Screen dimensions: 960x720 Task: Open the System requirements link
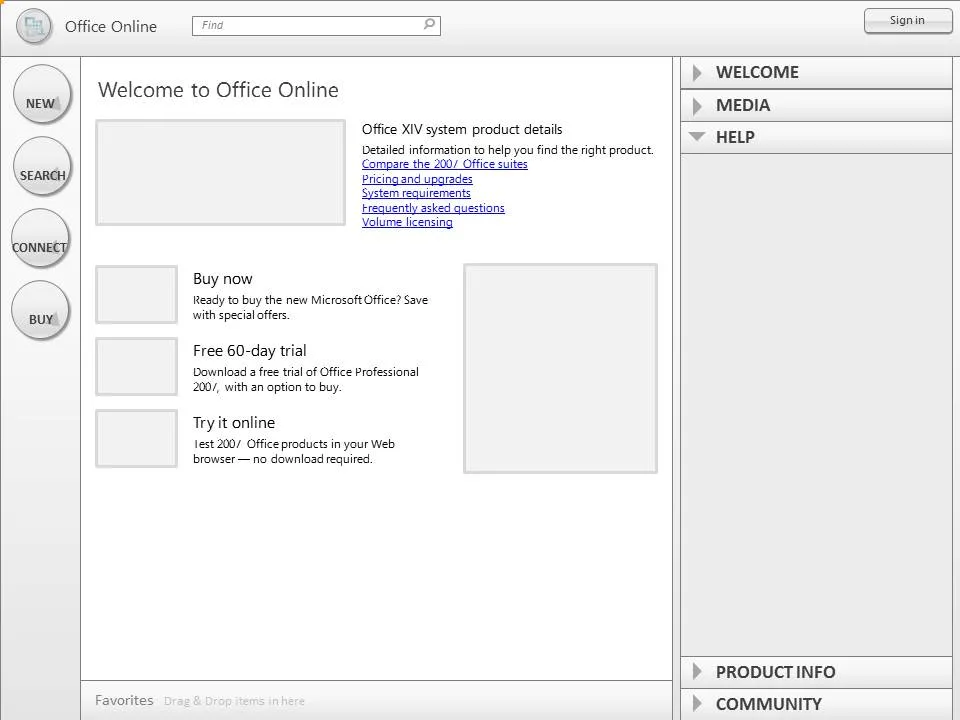tap(416, 193)
